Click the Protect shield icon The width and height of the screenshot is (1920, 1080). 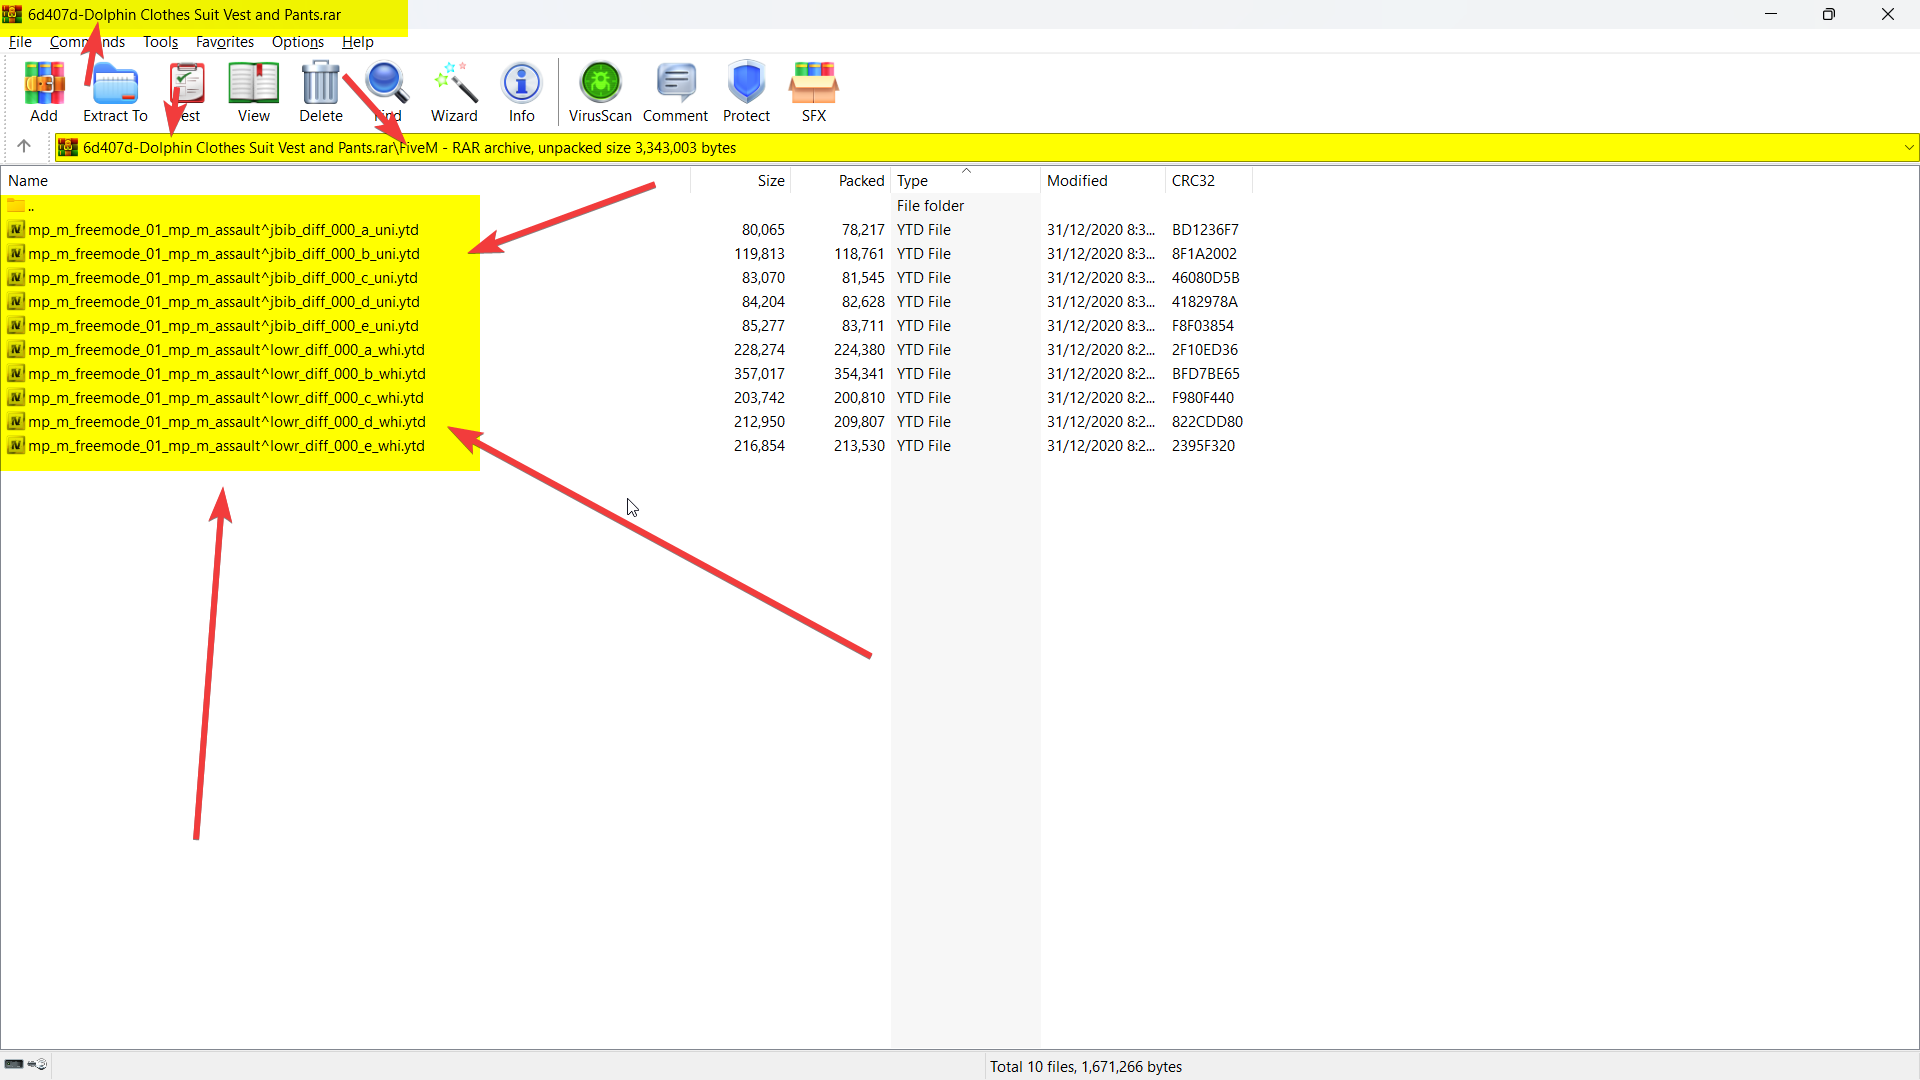point(746,91)
